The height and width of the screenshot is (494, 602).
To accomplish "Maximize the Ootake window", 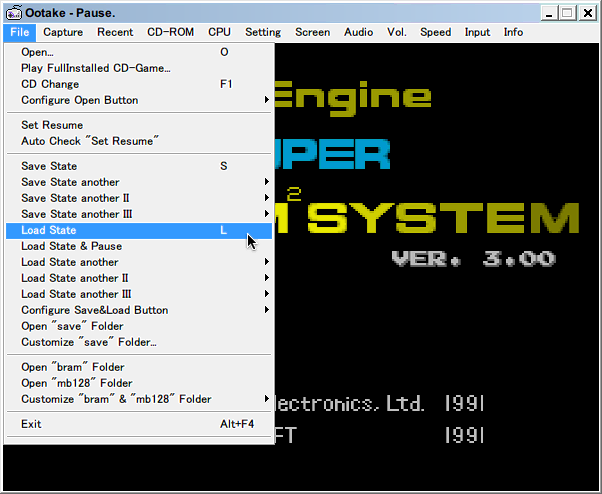I will tap(567, 13).
